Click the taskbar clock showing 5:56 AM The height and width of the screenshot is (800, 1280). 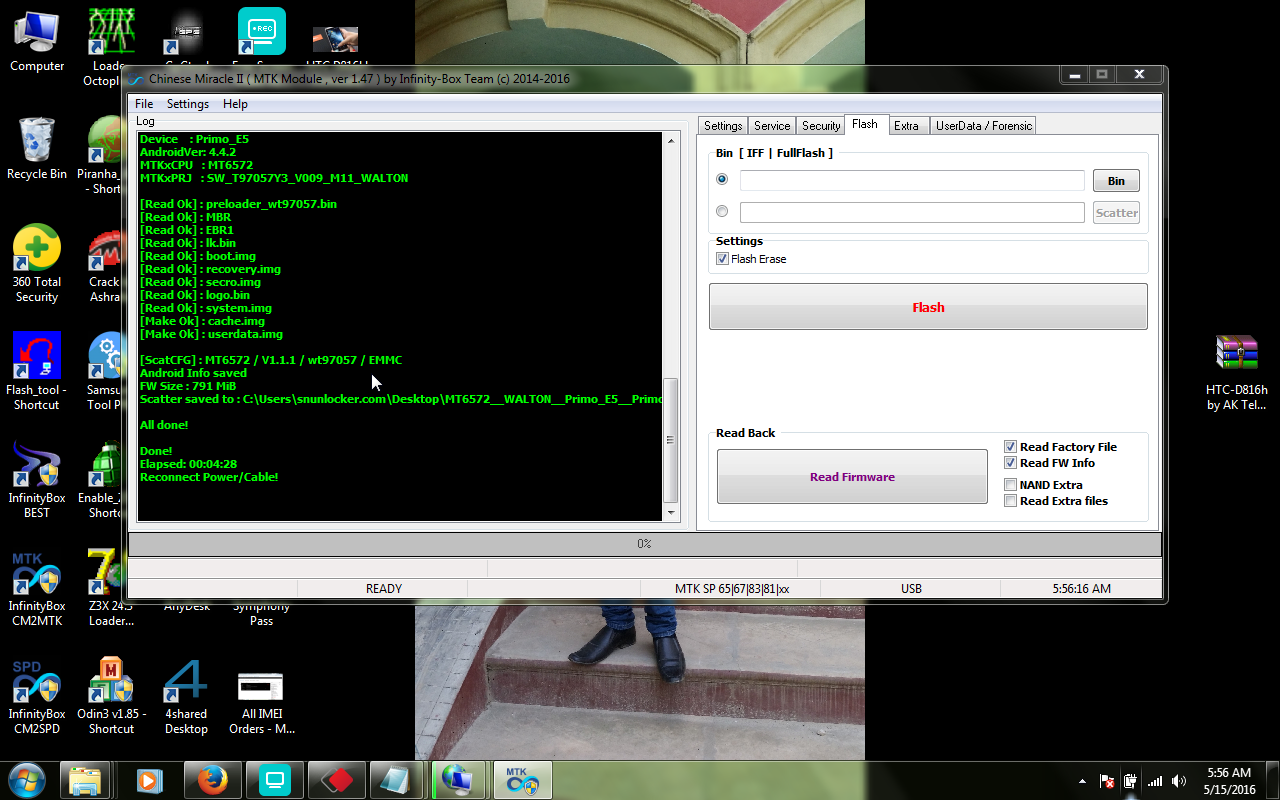[x=1229, y=780]
